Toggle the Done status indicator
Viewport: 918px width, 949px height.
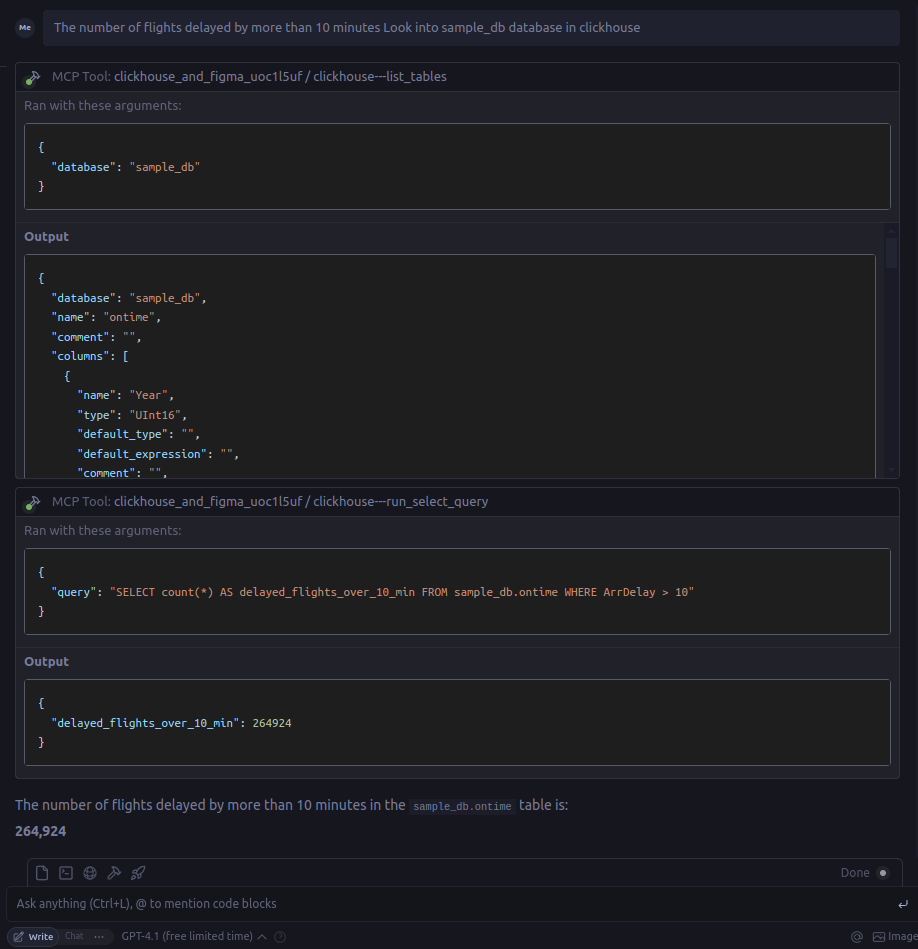[x=882, y=873]
